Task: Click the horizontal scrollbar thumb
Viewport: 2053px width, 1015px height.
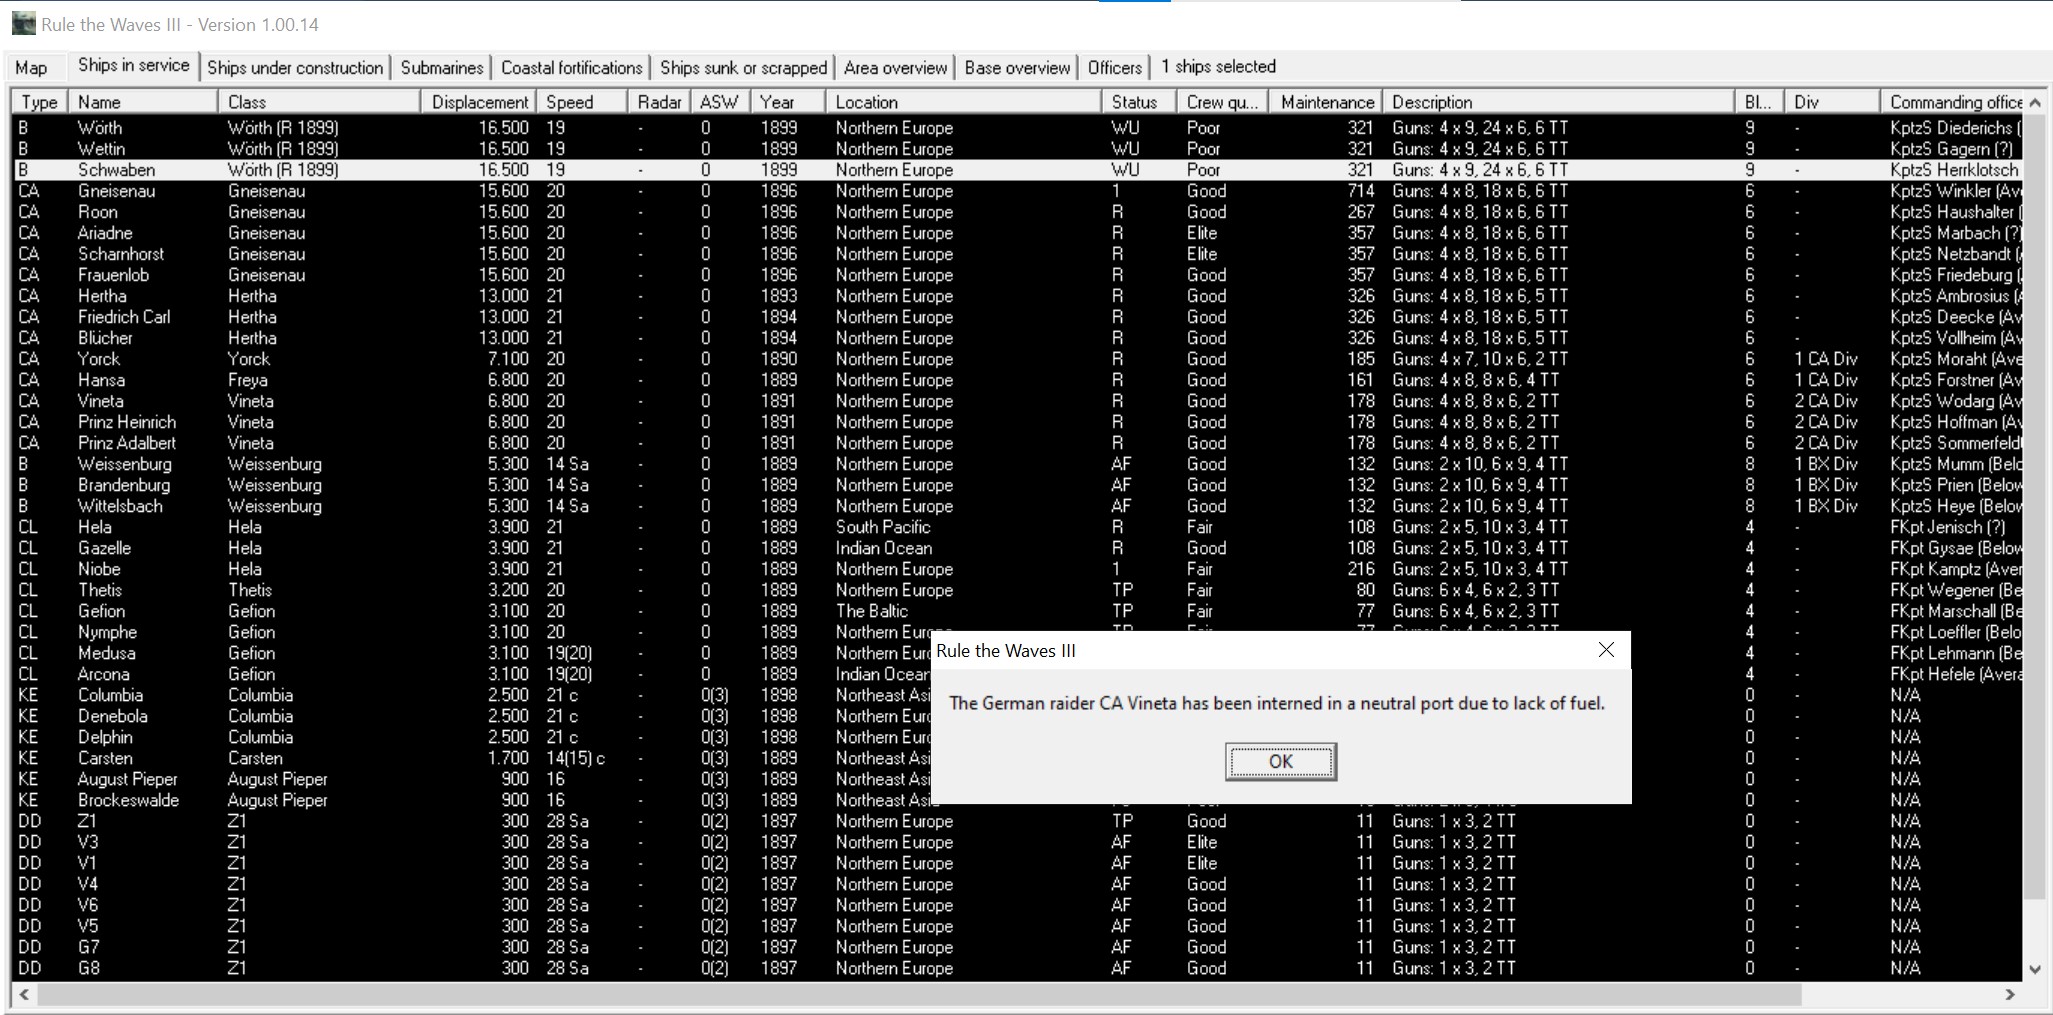Action: click(x=919, y=994)
